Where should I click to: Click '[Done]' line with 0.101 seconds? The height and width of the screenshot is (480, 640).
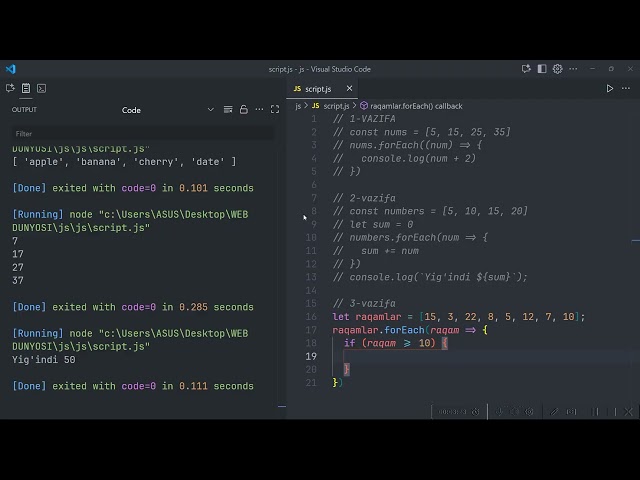click(133, 188)
